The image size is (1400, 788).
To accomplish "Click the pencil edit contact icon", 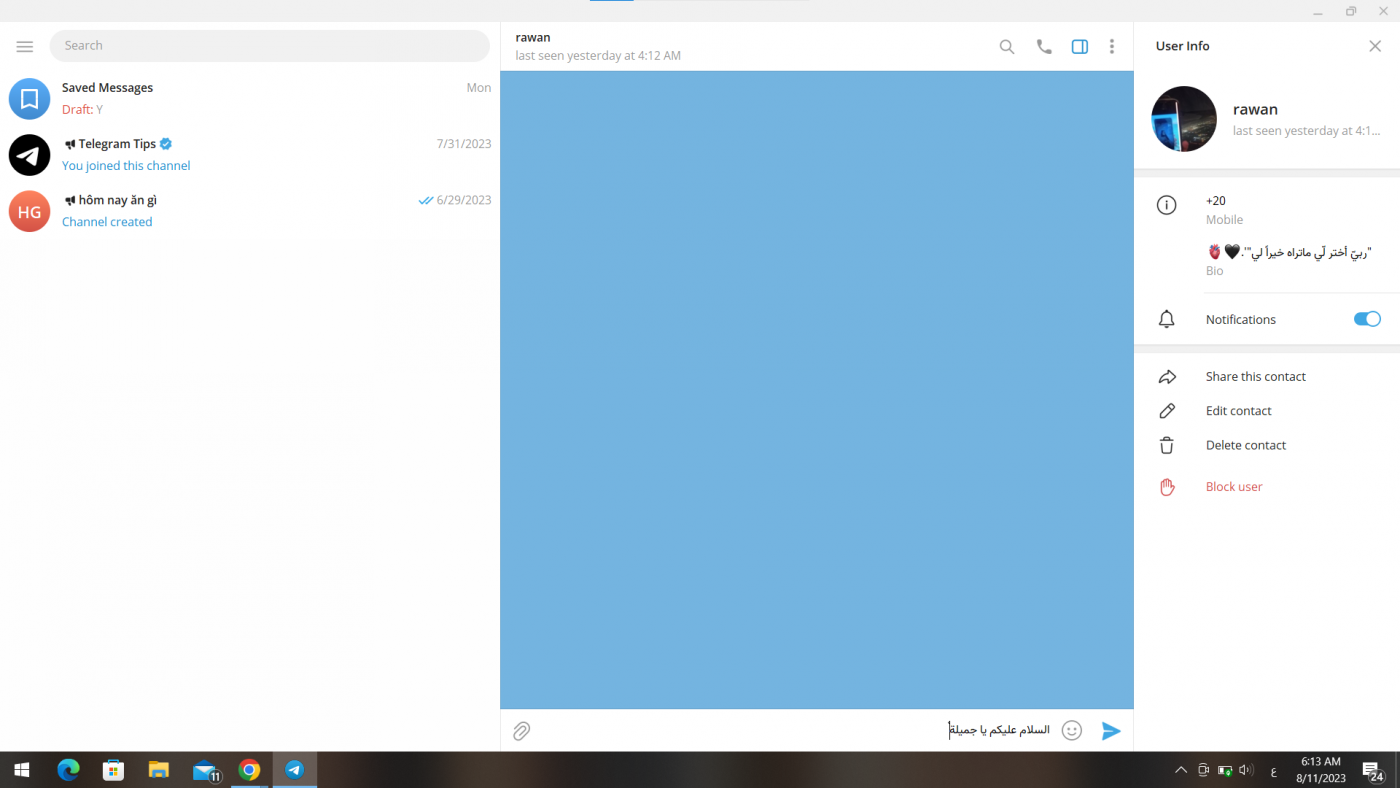I will 1166,411.
